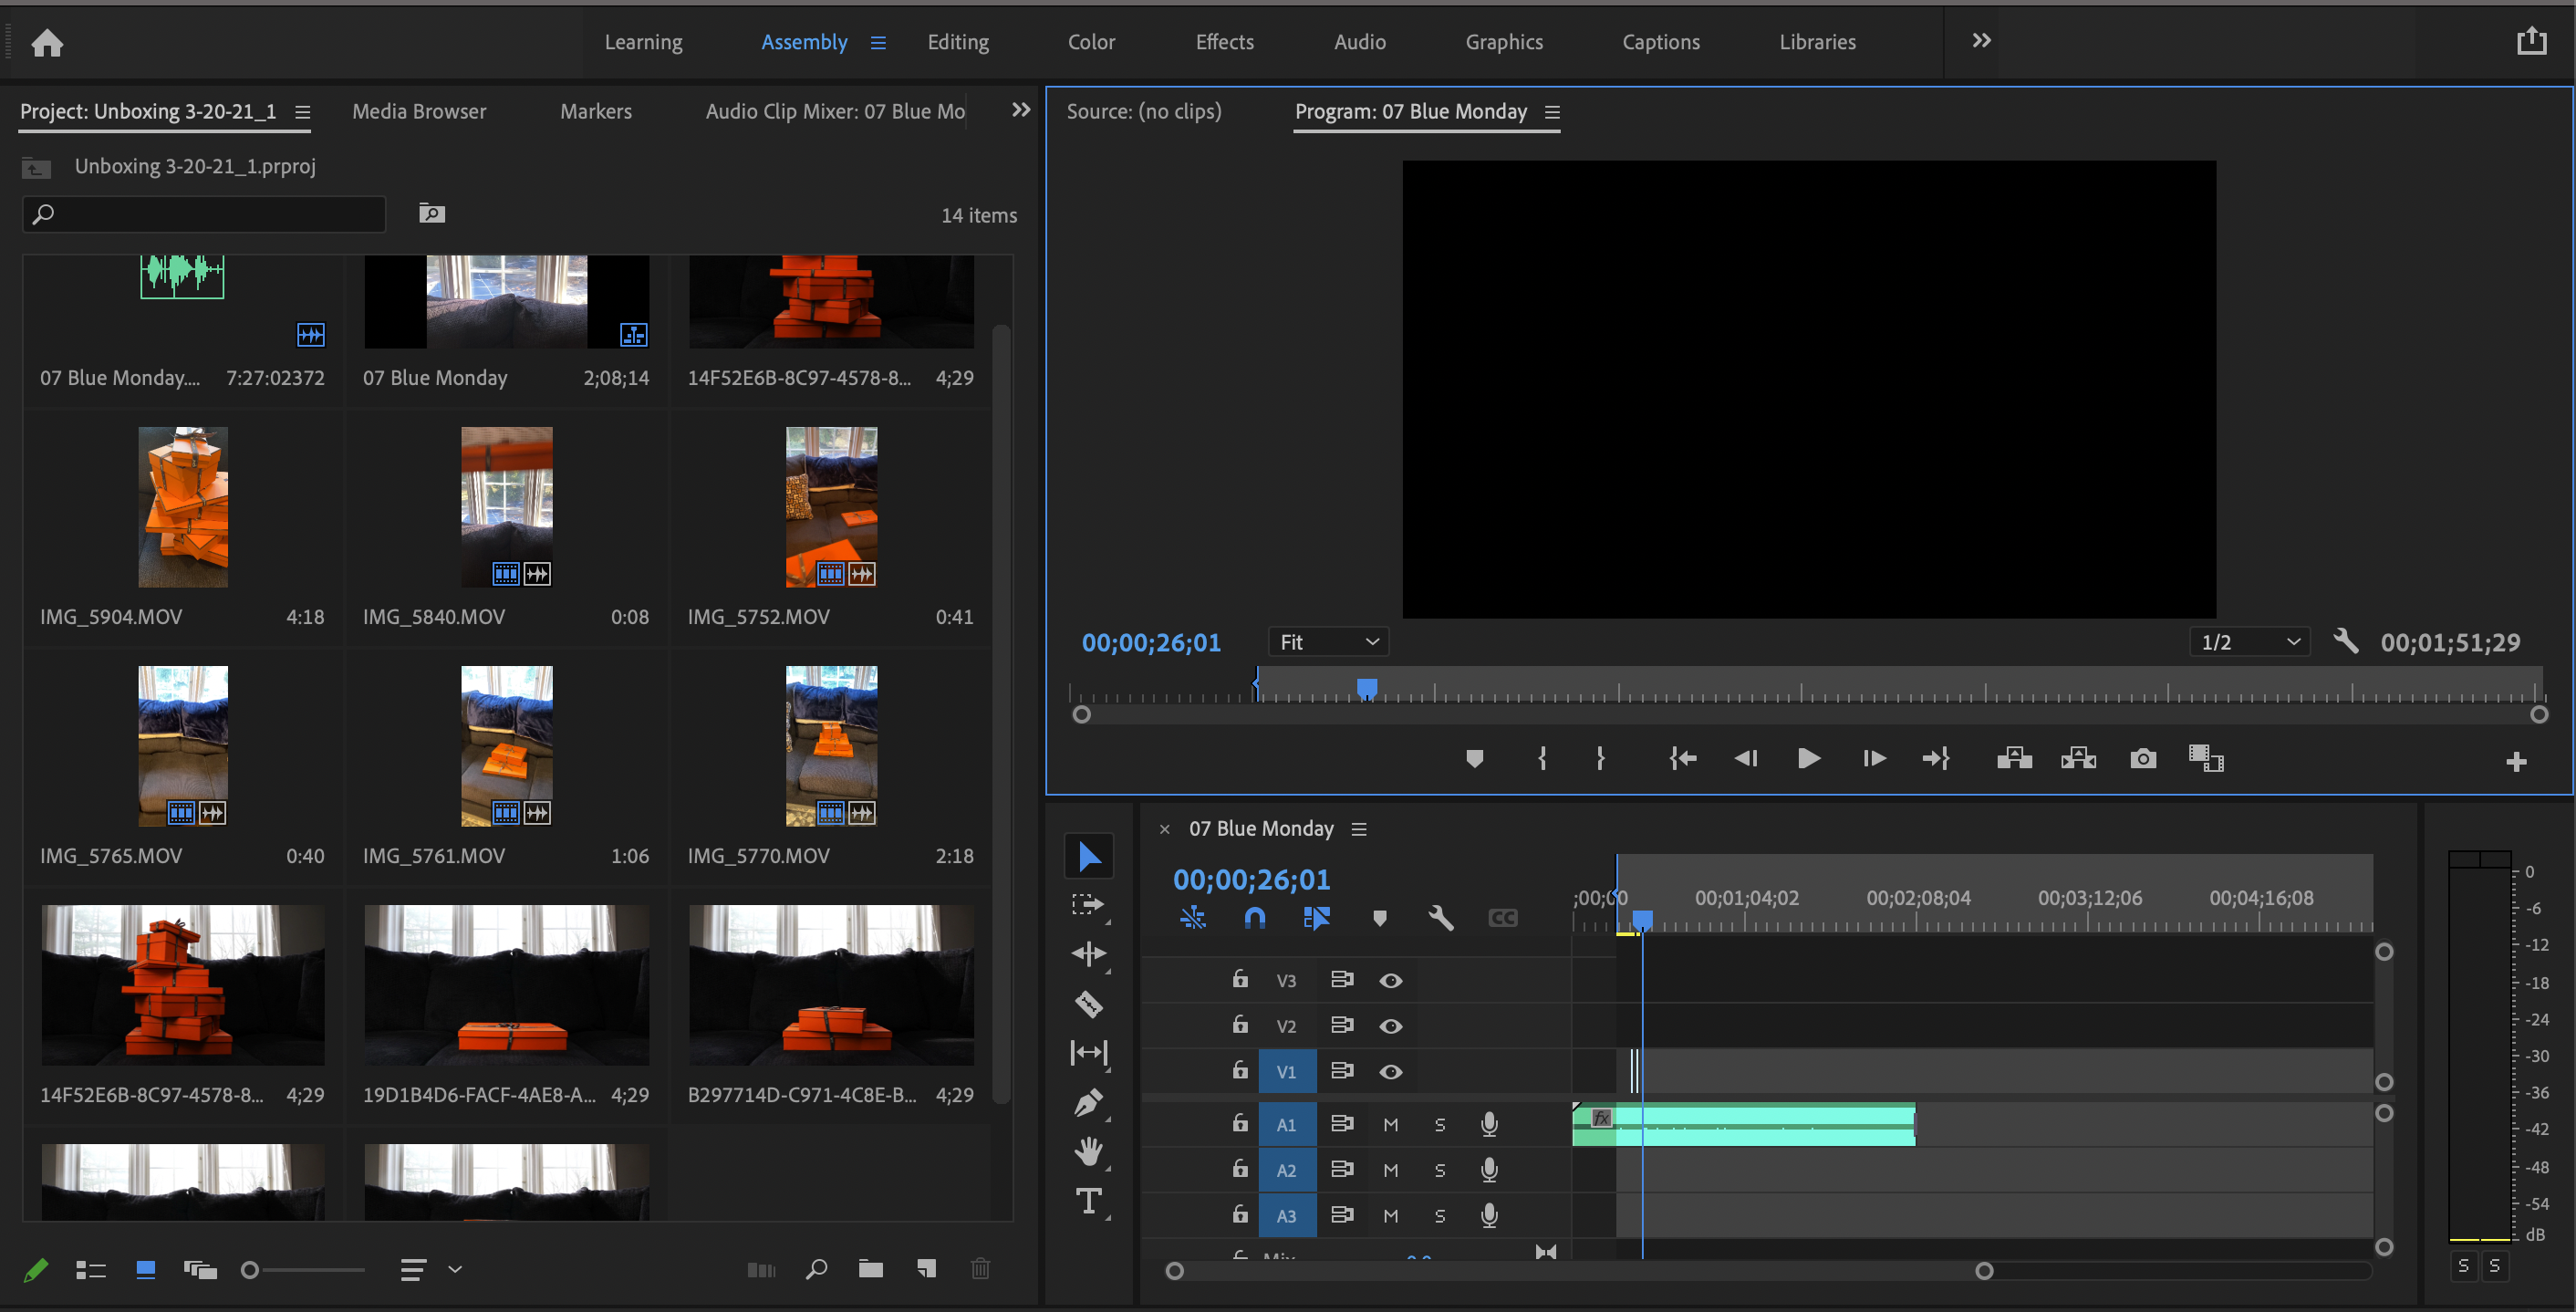Select the Type tool
This screenshot has height=1312, width=2576.
(1088, 1201)
